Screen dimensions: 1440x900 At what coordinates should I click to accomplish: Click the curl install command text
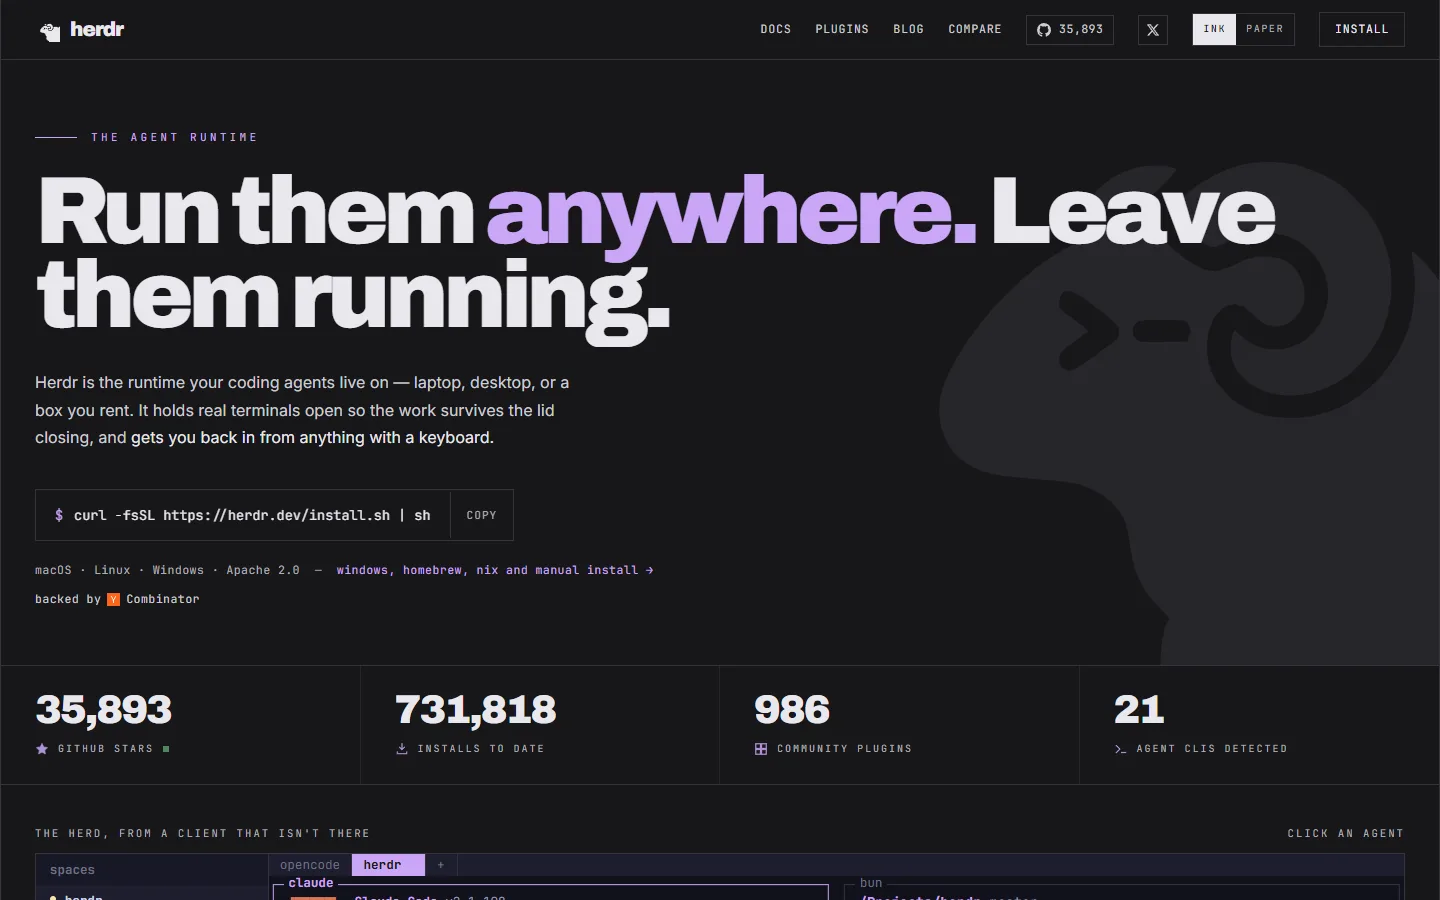click(x=252, y=516)
